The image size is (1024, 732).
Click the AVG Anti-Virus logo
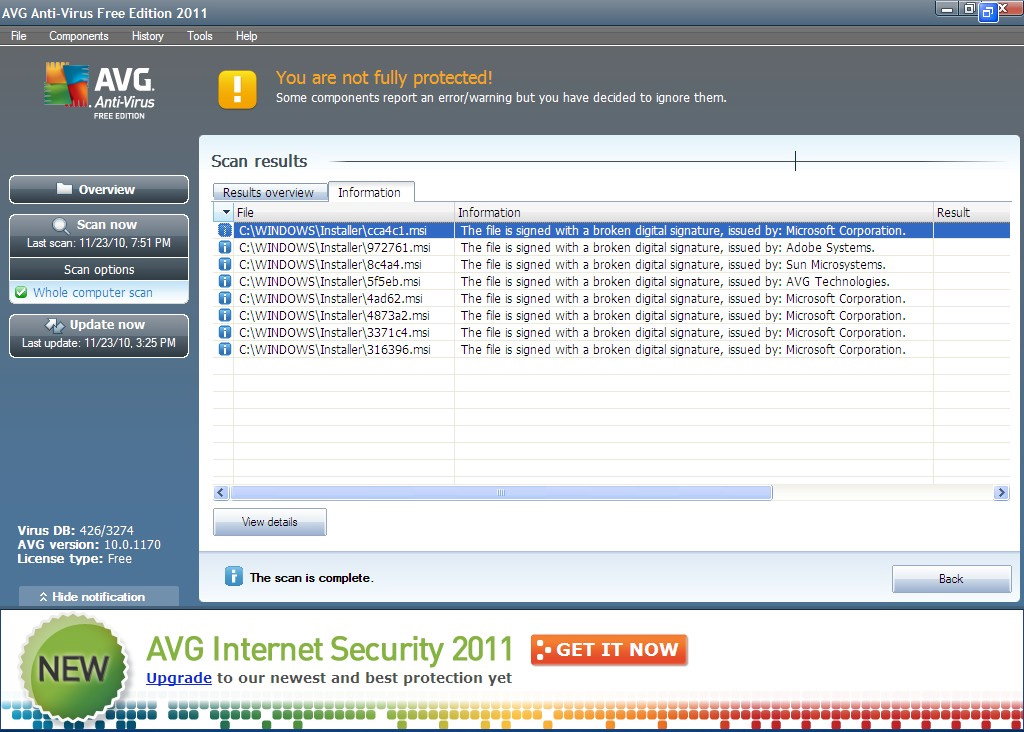[x=99, y=91]
